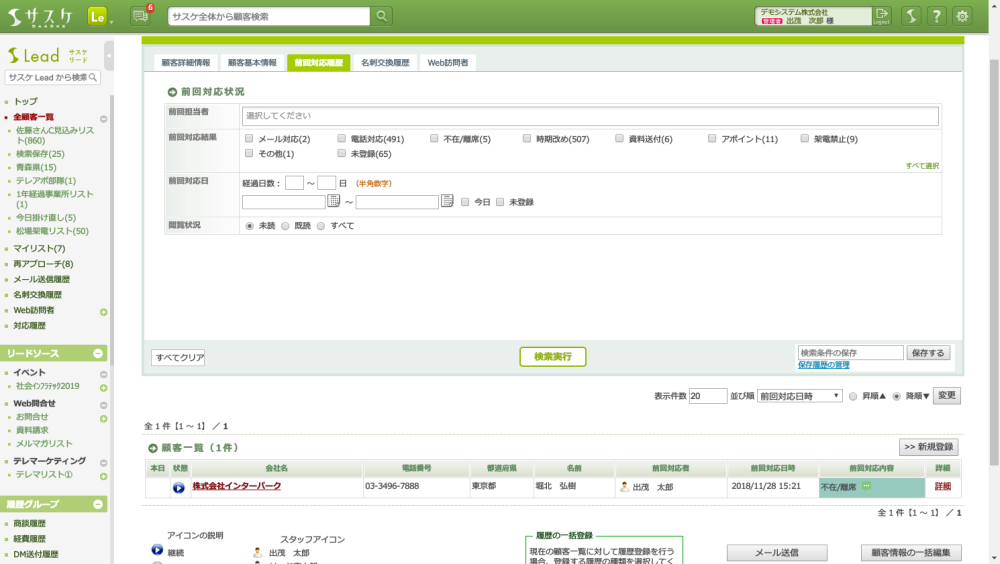
Task: Switch to the 顧客基本情報 tab
Action: pos(251,62)
